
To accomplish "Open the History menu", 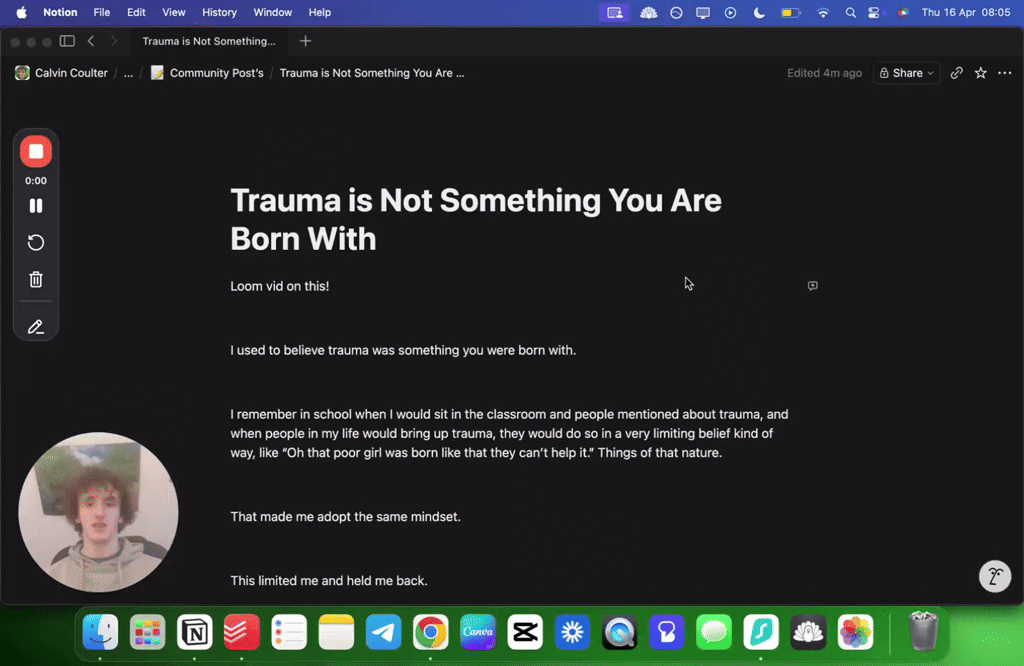I will click(219, 13).
